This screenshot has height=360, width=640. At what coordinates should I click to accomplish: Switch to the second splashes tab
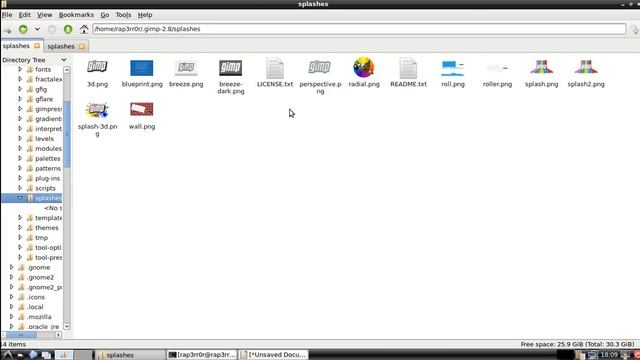coord(61,46)
